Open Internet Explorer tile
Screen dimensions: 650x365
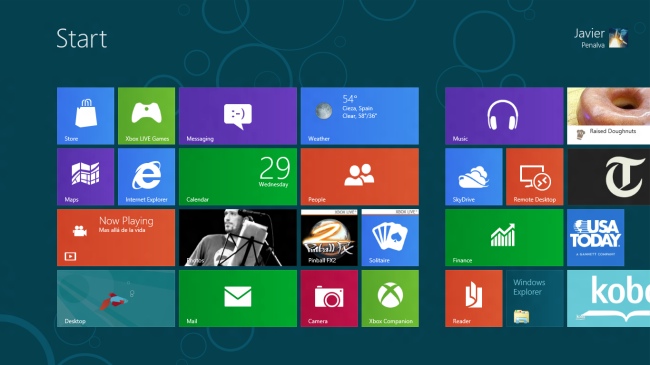(146, 177)
